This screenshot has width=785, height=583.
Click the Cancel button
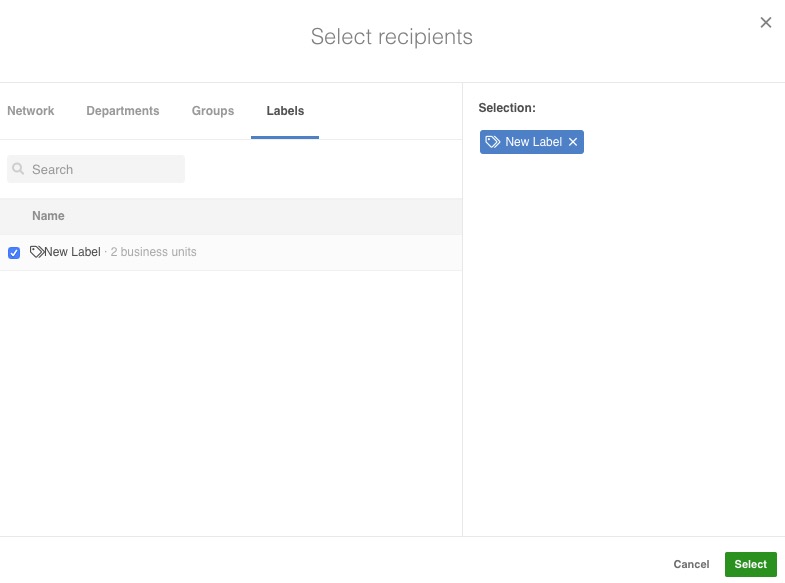point(691,564)
